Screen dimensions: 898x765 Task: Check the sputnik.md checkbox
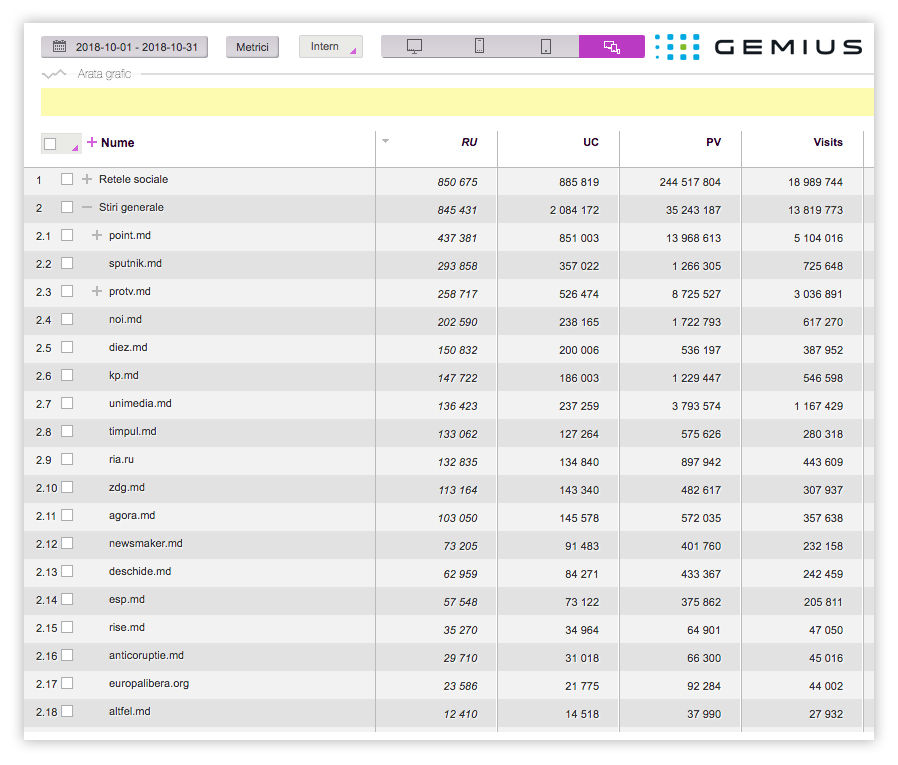click(x=67, y=263)
